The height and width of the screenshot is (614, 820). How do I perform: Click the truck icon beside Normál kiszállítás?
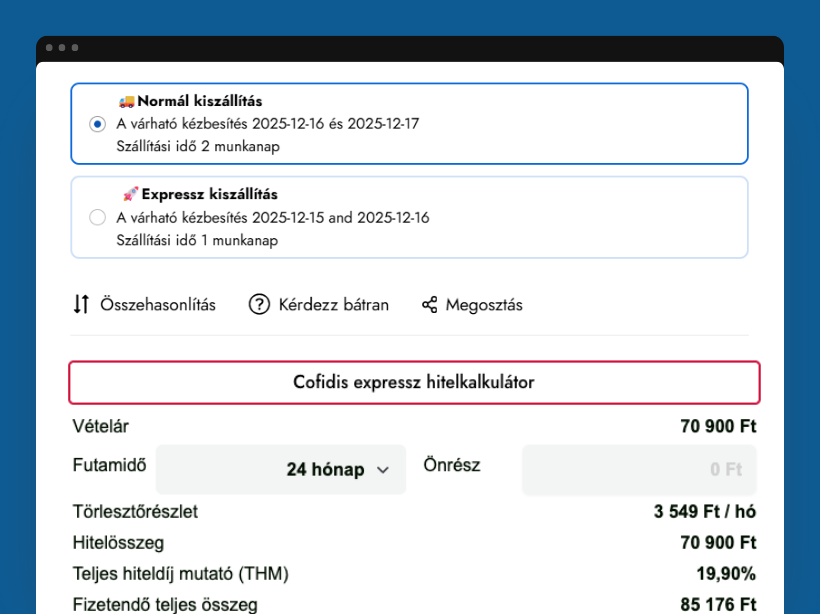126,101
